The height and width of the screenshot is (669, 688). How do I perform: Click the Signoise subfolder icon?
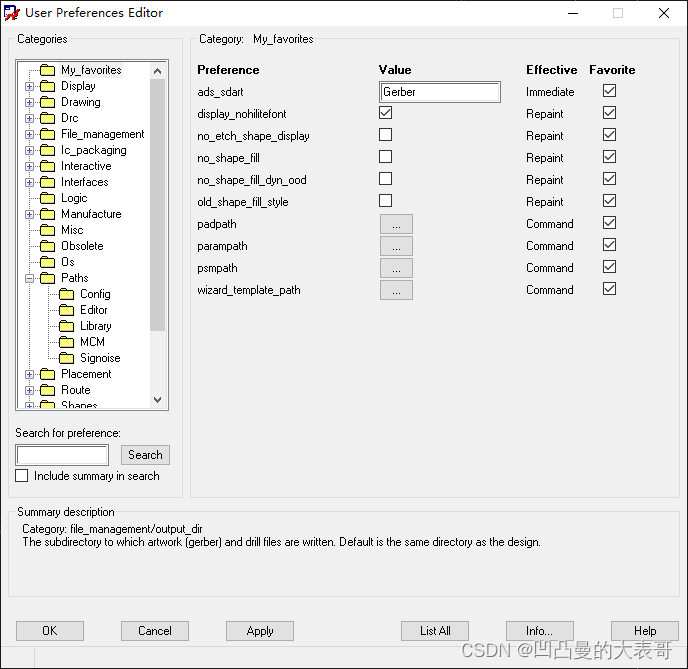66,358
